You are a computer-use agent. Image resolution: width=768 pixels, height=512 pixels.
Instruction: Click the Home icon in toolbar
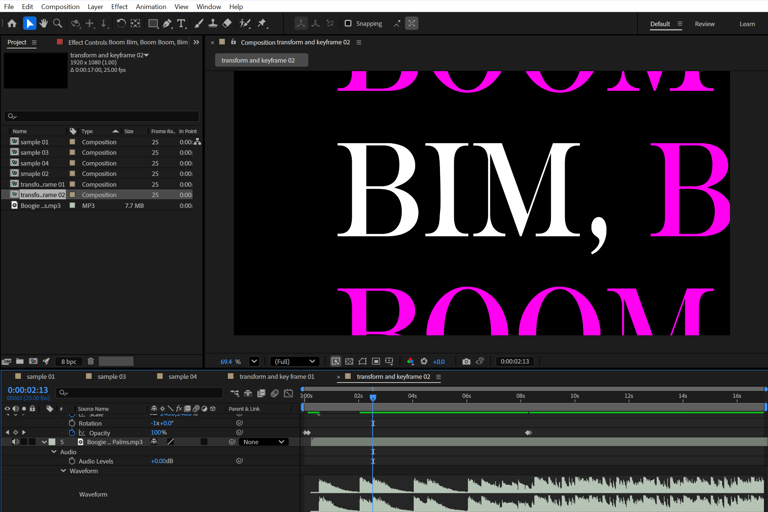click(12, 23)
